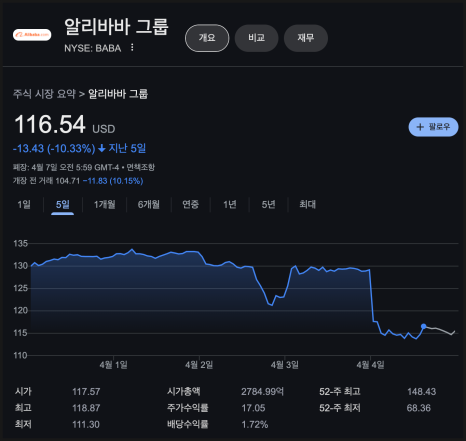This screenshot has width=466, height=441.
Task: Select the 1년 time range
Action: click(x=230, y=204)
